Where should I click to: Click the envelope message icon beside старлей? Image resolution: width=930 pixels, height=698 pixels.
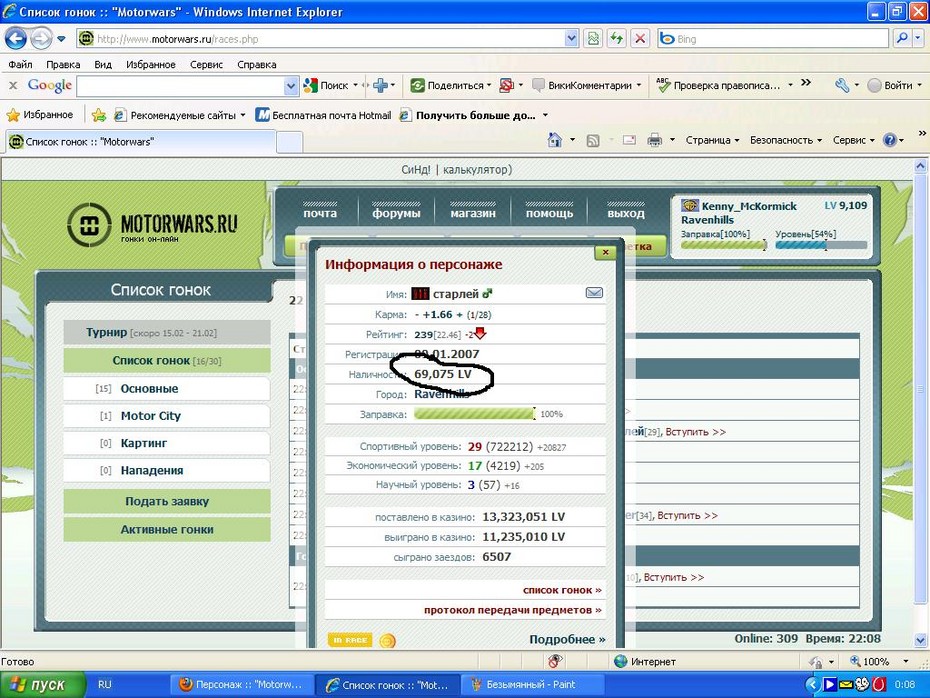pos(594,293)
